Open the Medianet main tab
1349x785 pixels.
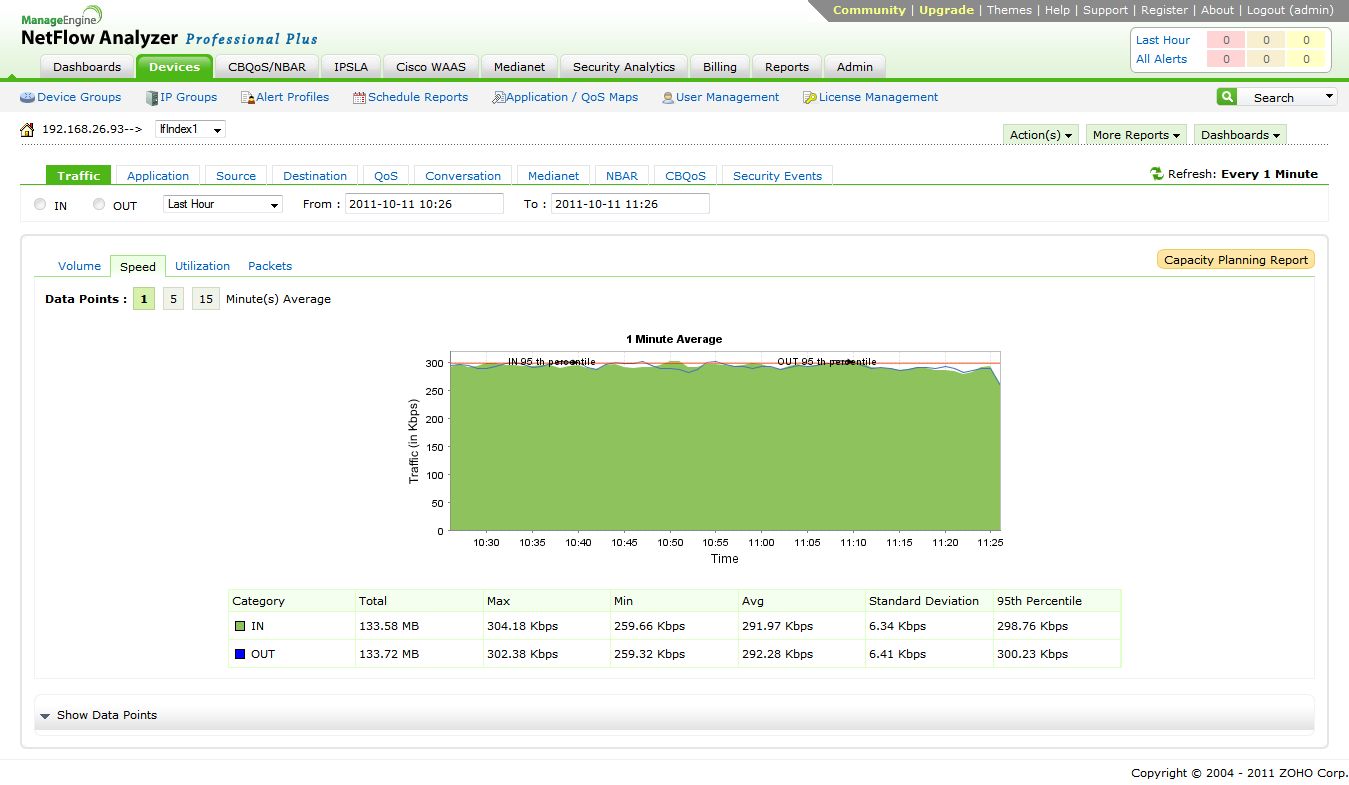coord(520,67)
